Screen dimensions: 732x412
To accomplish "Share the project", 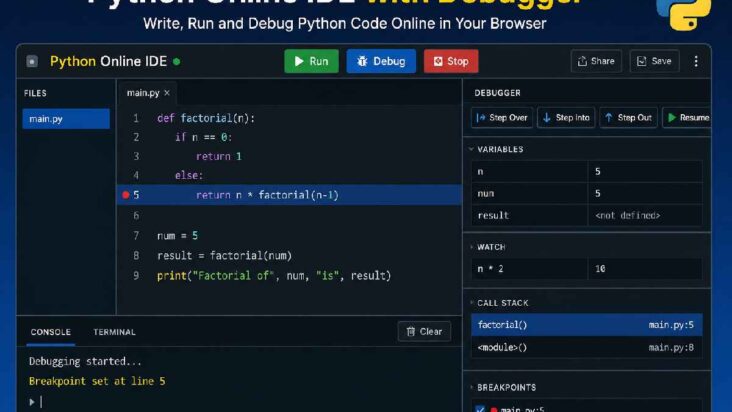I will [x=596, y=61].
